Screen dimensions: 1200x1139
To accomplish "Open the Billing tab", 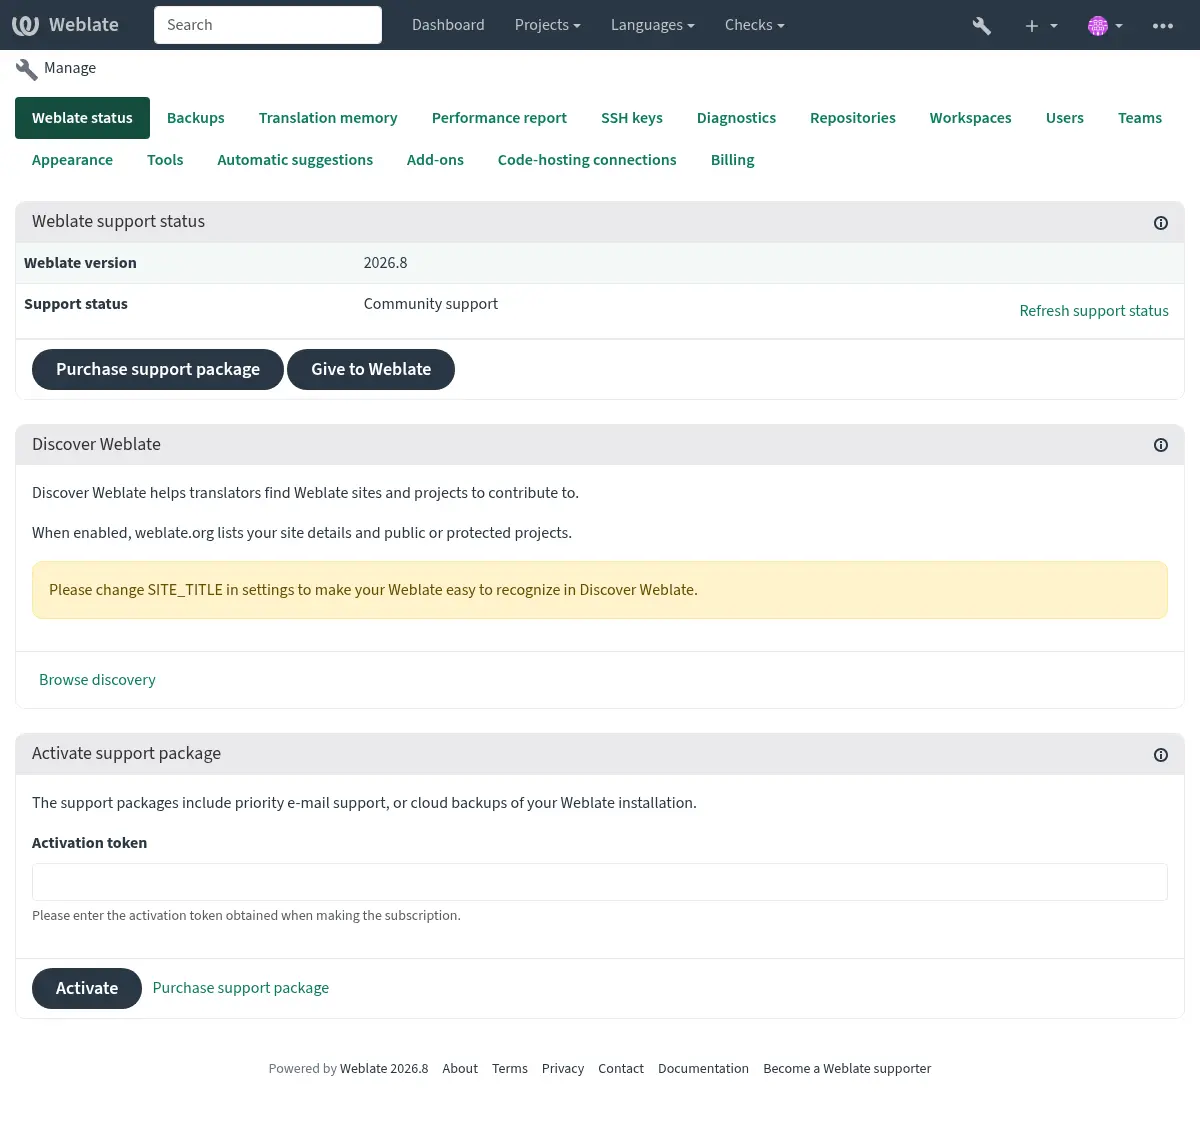I will (732, 160).
